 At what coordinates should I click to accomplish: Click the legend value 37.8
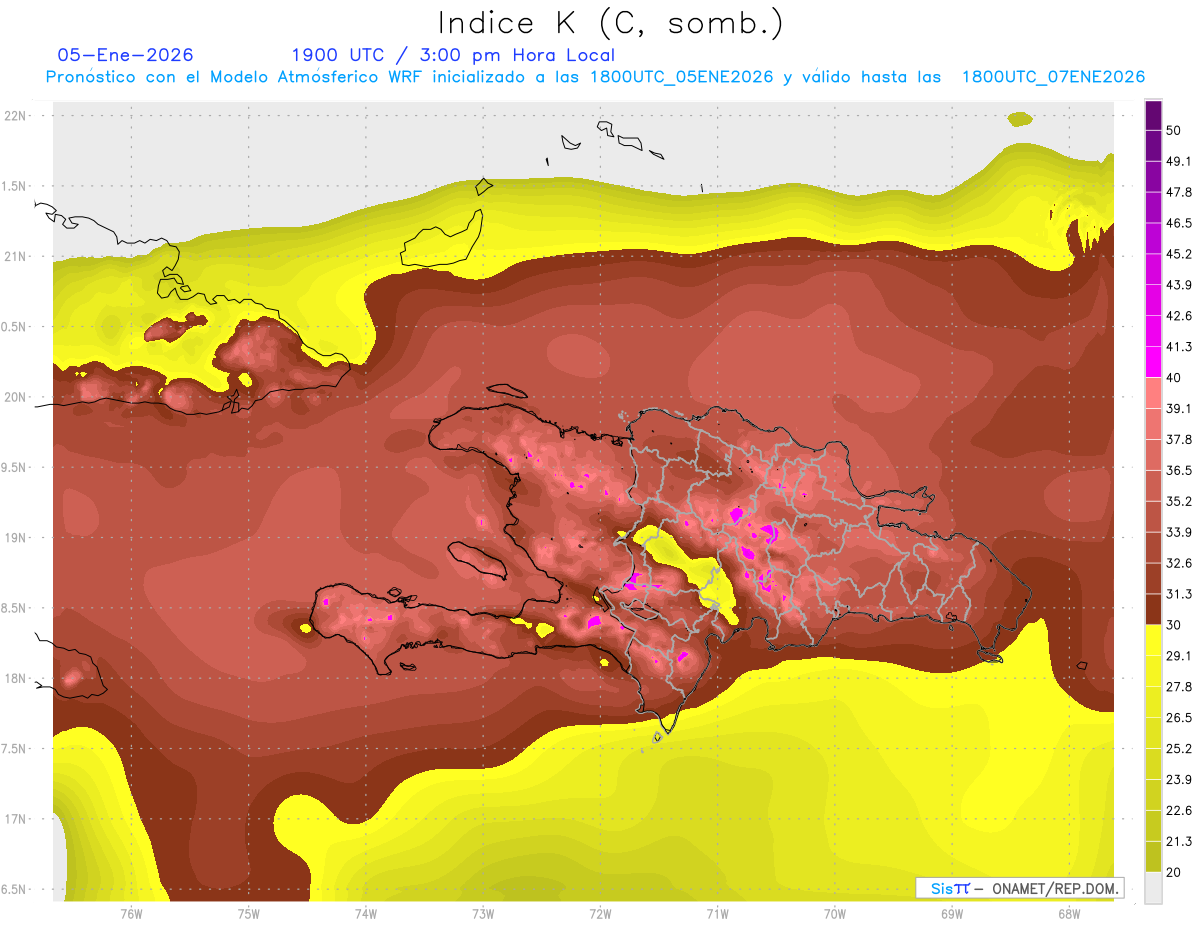(x=1179, y=439)
